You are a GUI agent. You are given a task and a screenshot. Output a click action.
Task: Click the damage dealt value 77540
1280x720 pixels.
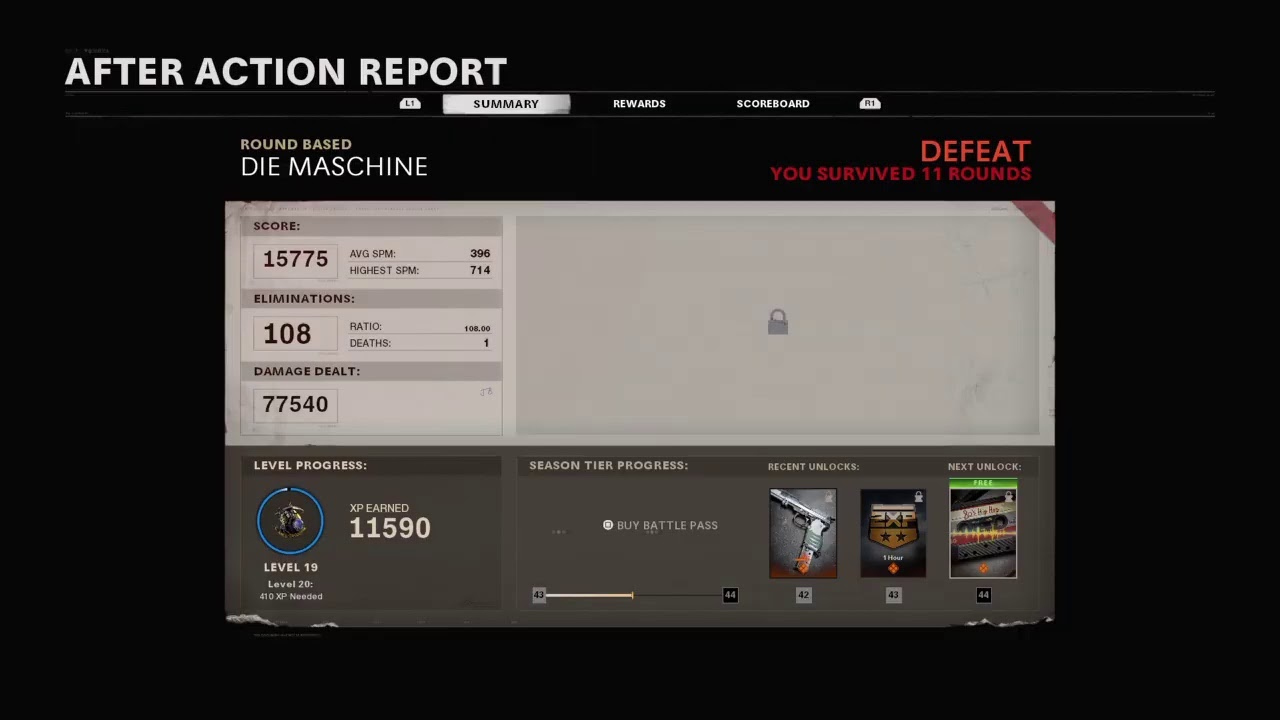(295, 404)
